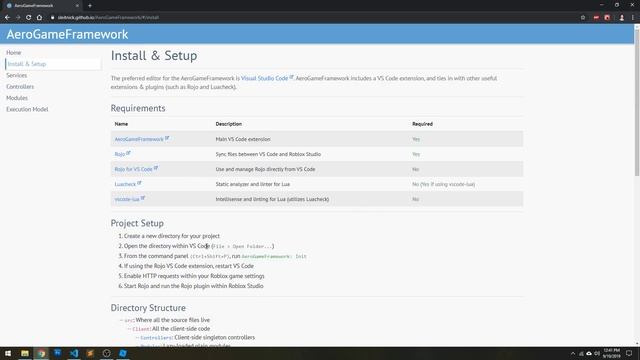Click the address bar URL
The width and height of the screenshot is (640, 360).
click(x=108, y=18)
